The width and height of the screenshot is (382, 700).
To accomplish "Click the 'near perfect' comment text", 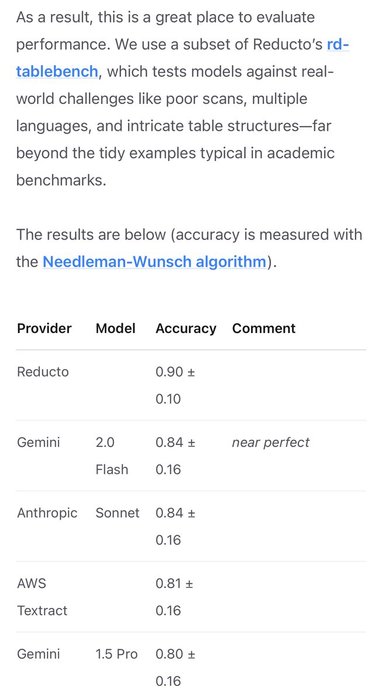I will [x=270, y=442].
